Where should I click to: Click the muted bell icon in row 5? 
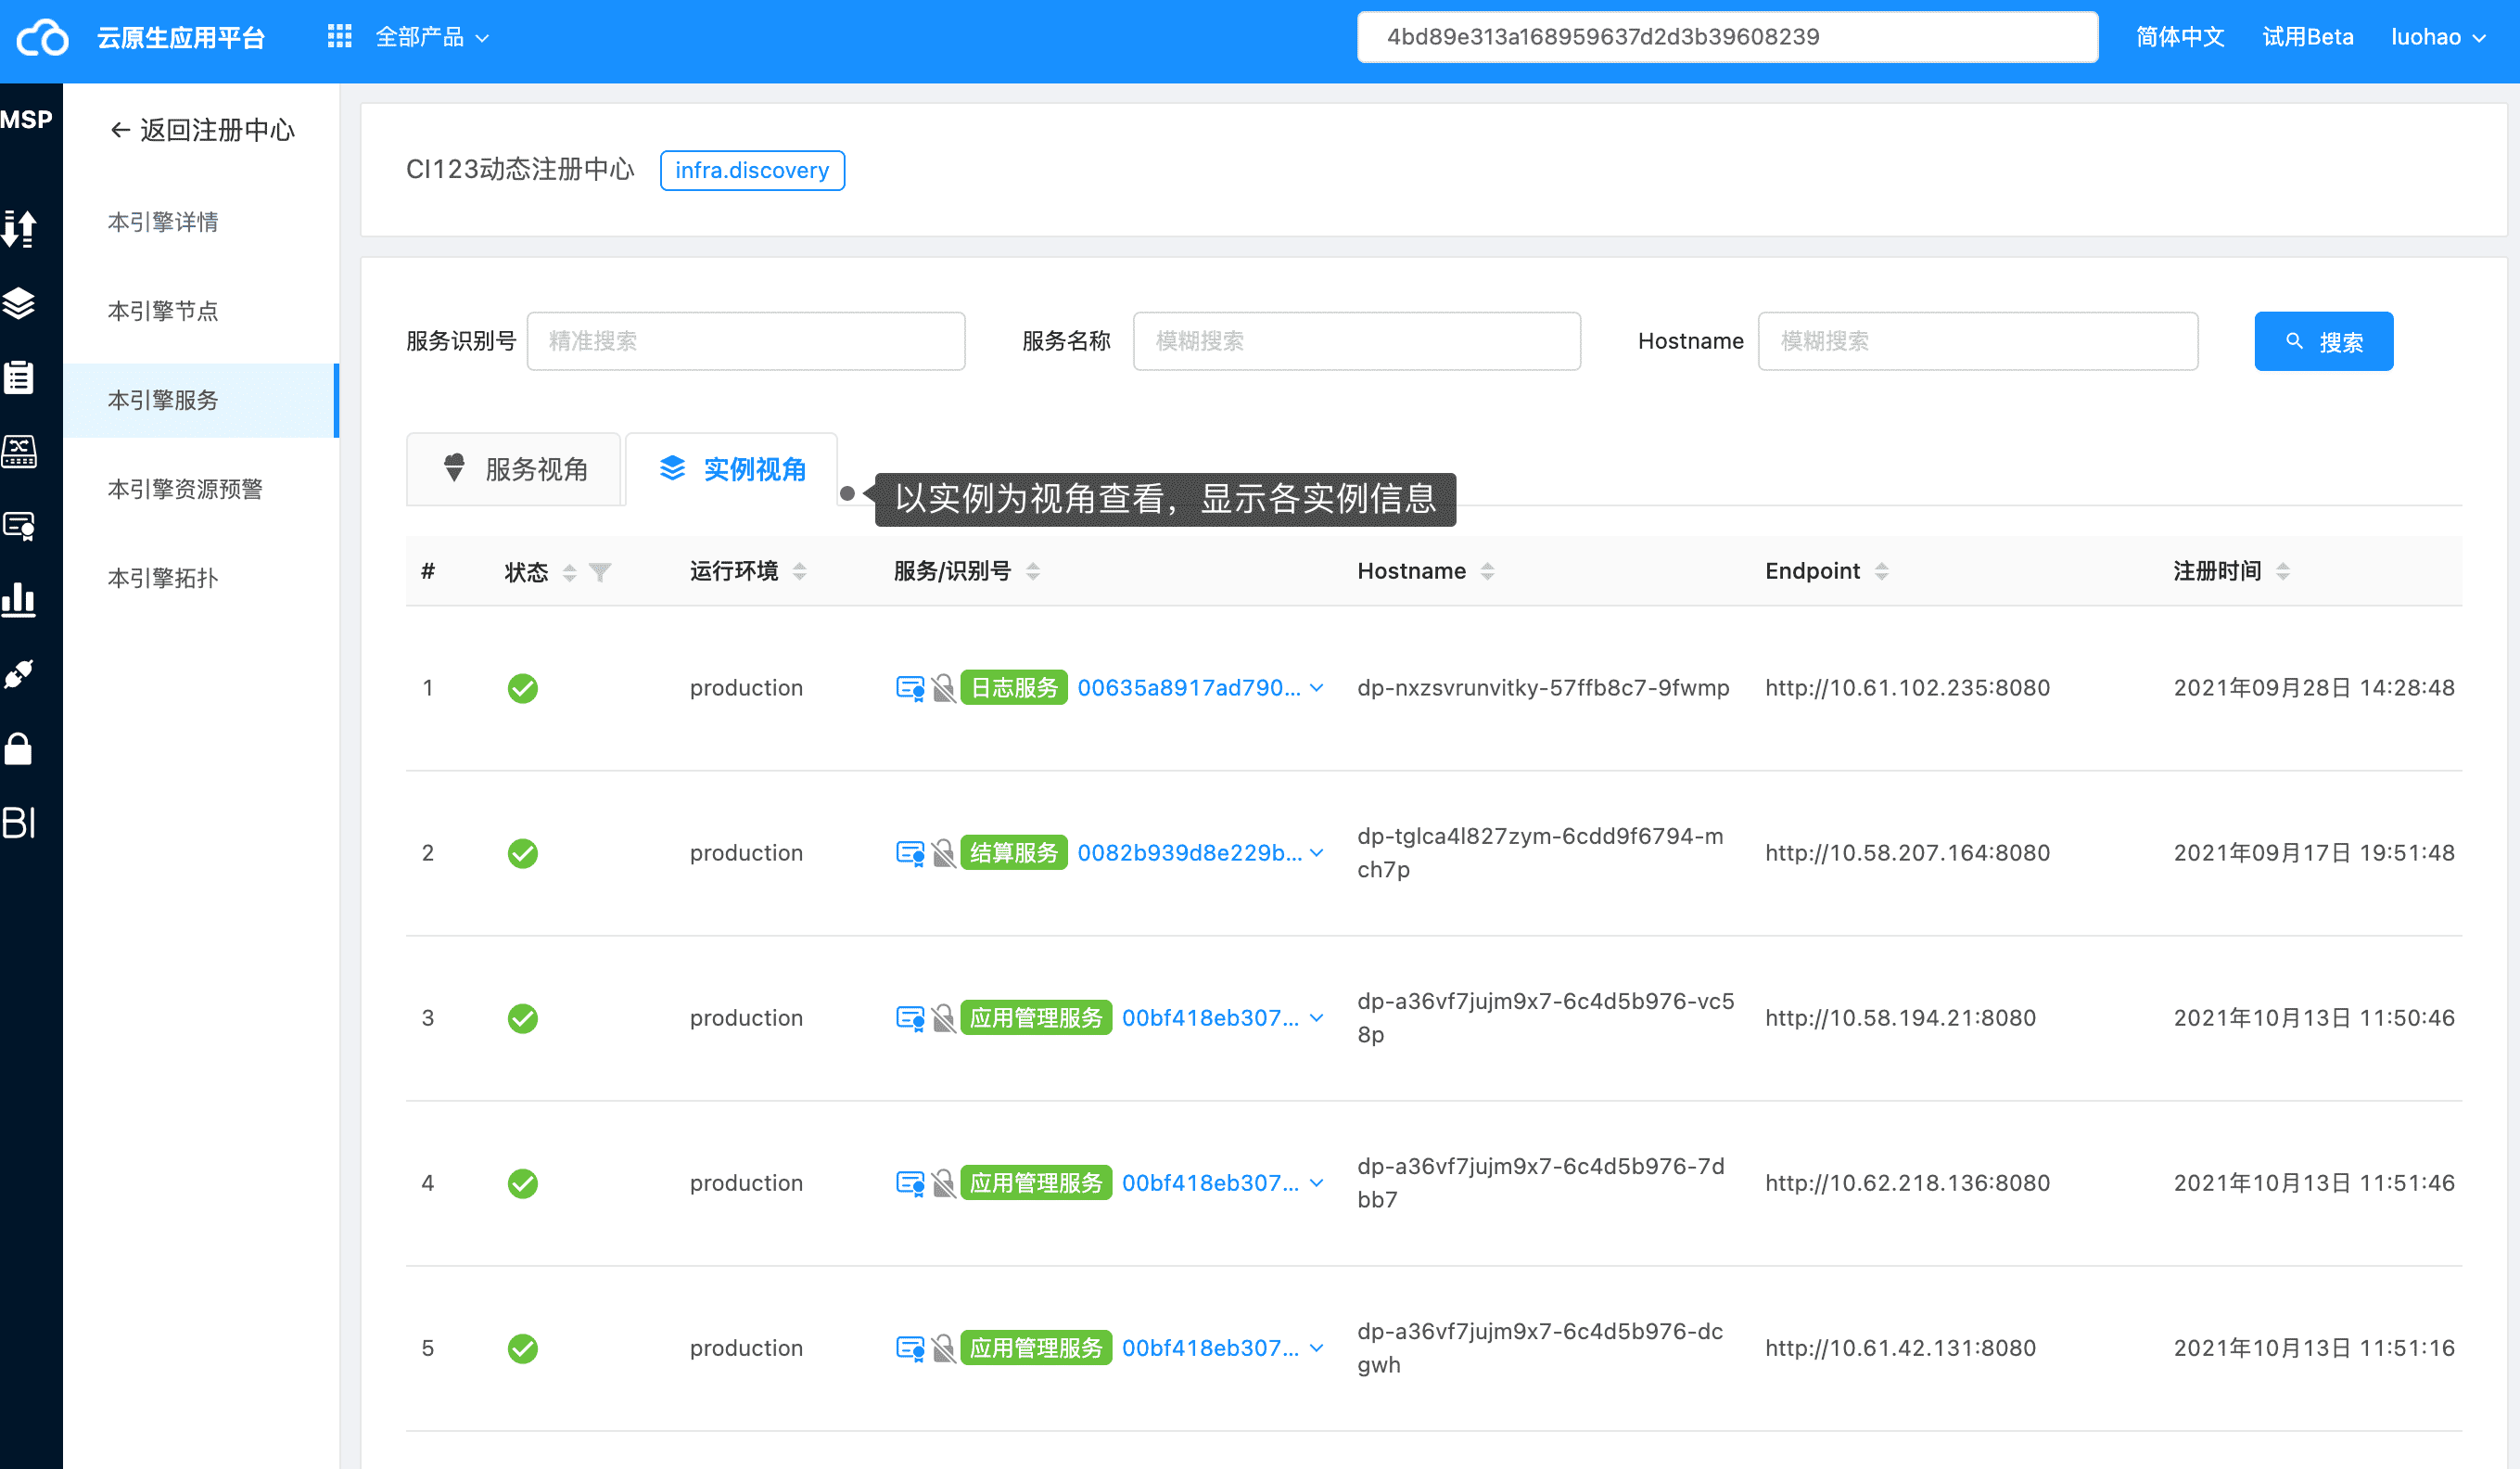click(x=943, y=1348)
